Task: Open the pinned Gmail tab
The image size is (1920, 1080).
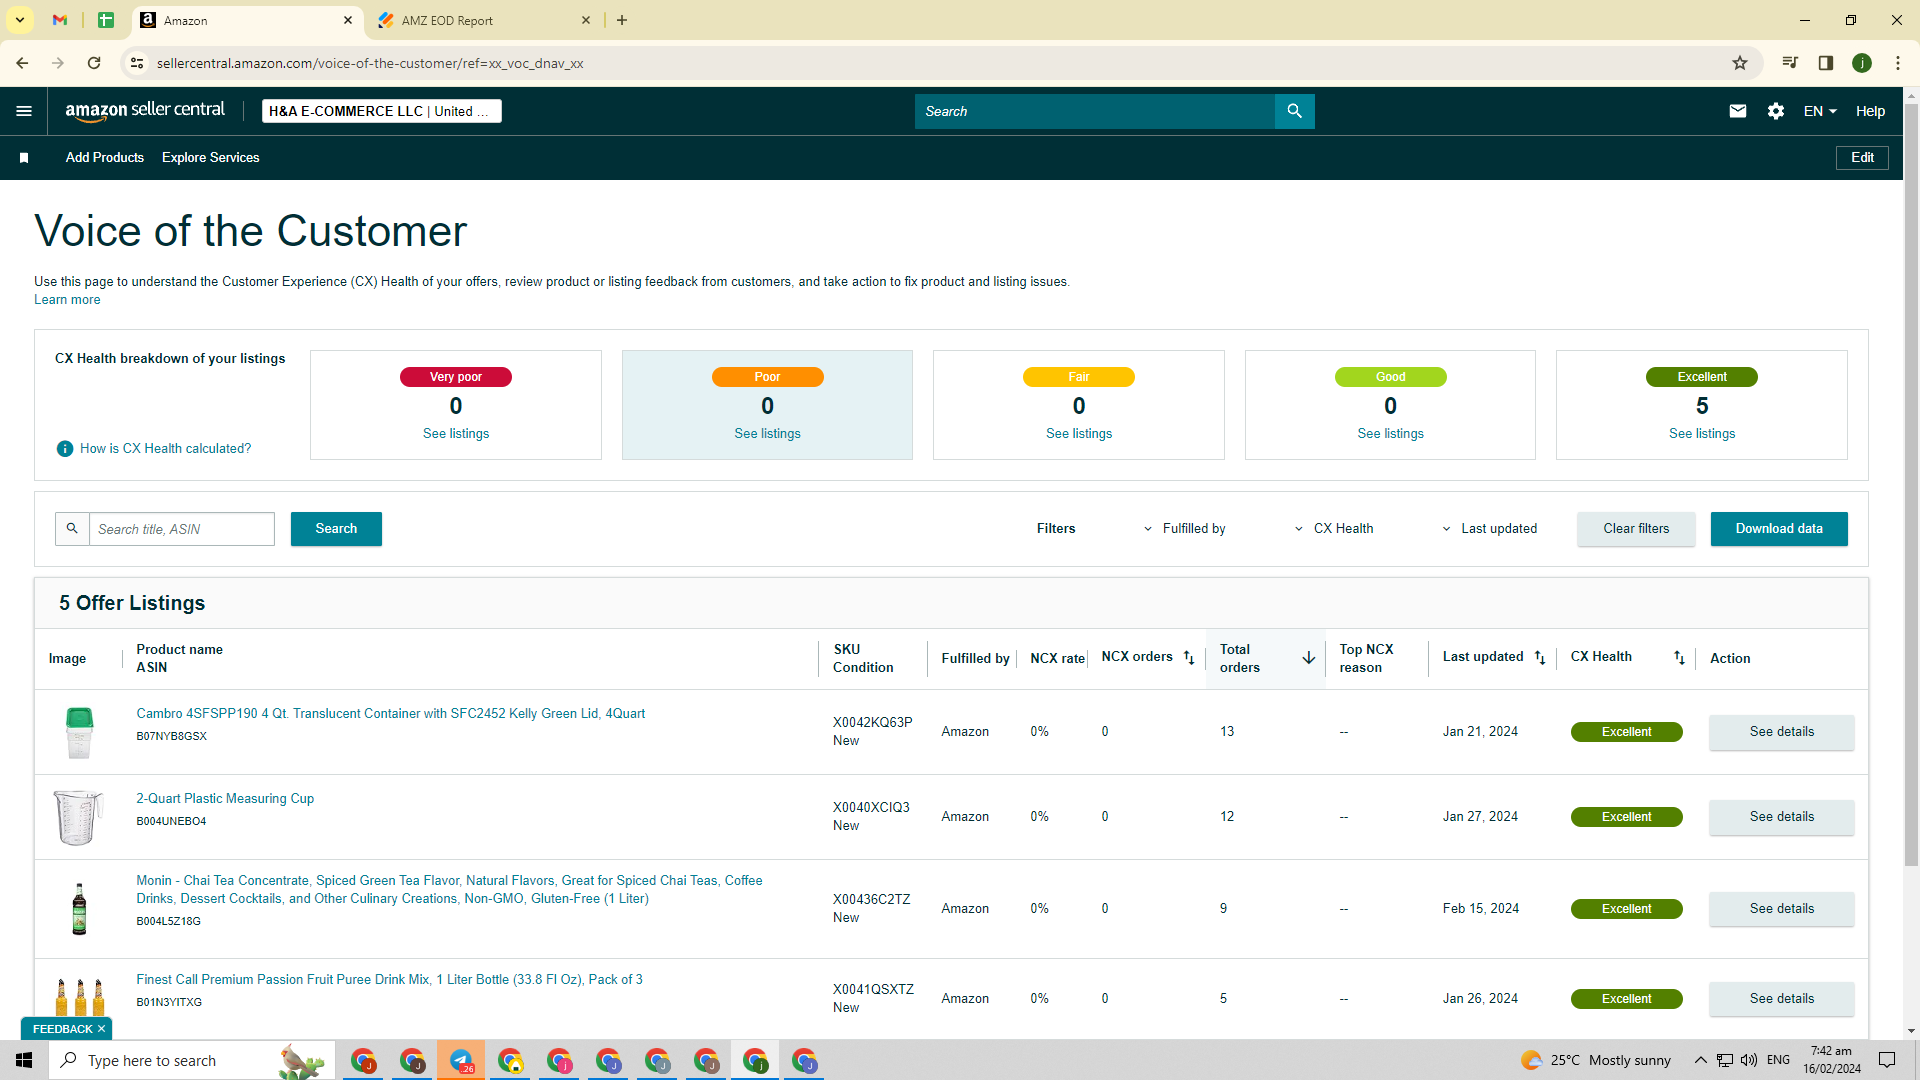Action: [60, 20]
